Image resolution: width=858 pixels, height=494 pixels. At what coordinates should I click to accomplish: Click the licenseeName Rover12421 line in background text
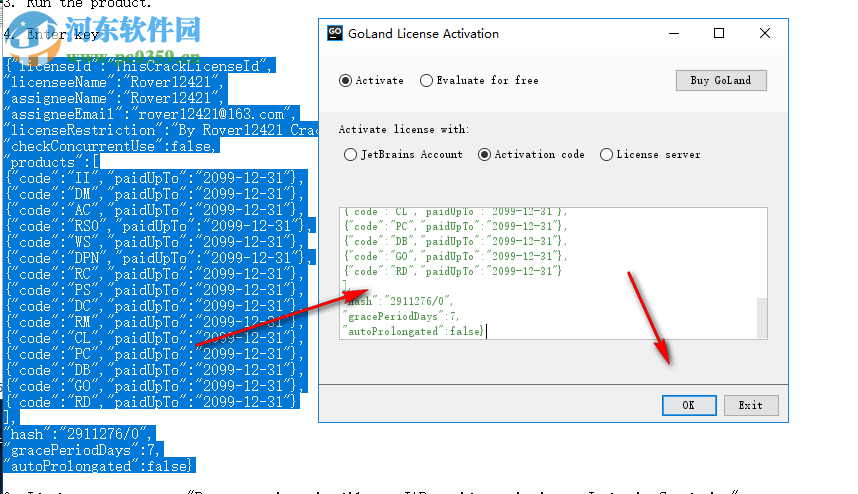point(113,82)
